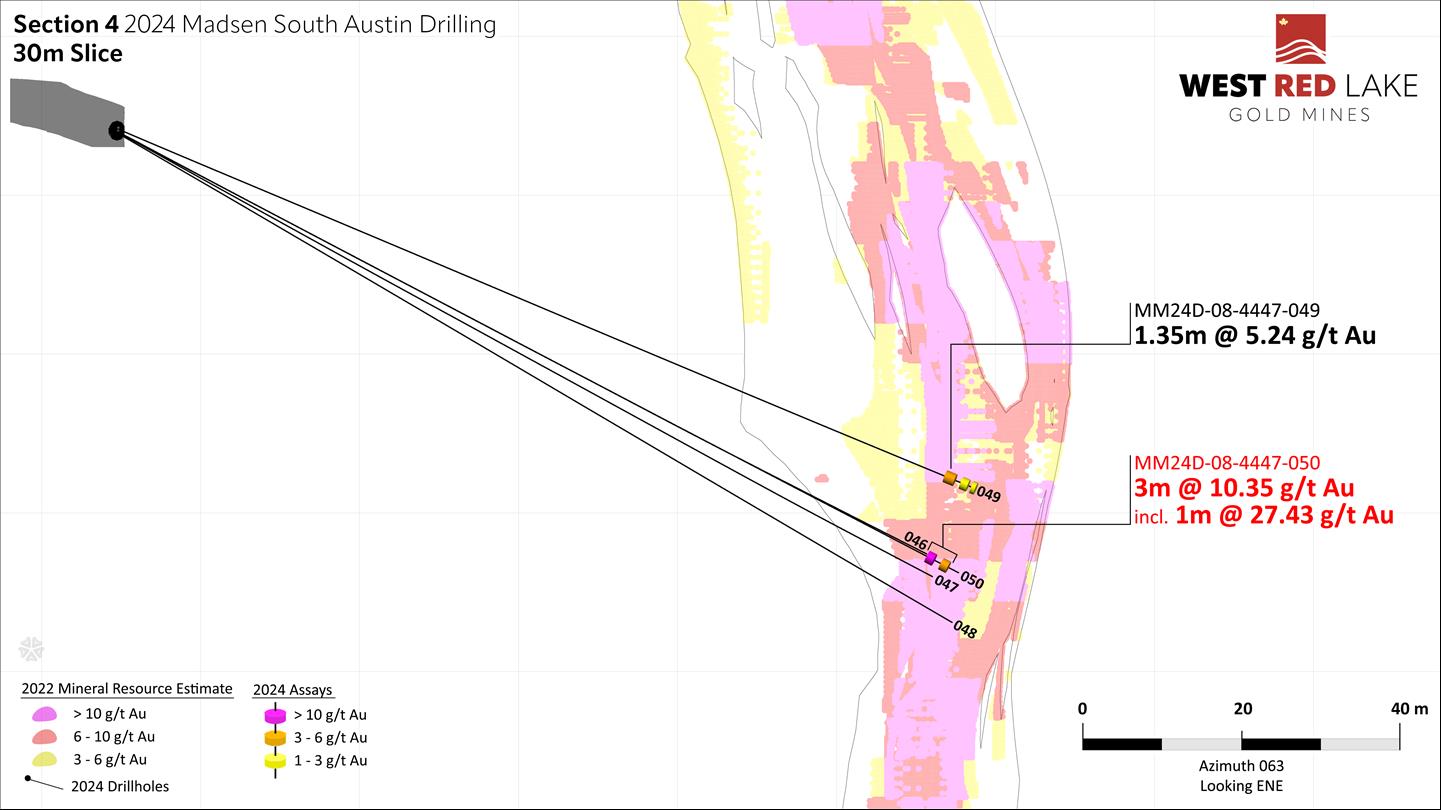
Task: Click the 2024 Drillholes legend symbol
Action: [x=42, y=783]
